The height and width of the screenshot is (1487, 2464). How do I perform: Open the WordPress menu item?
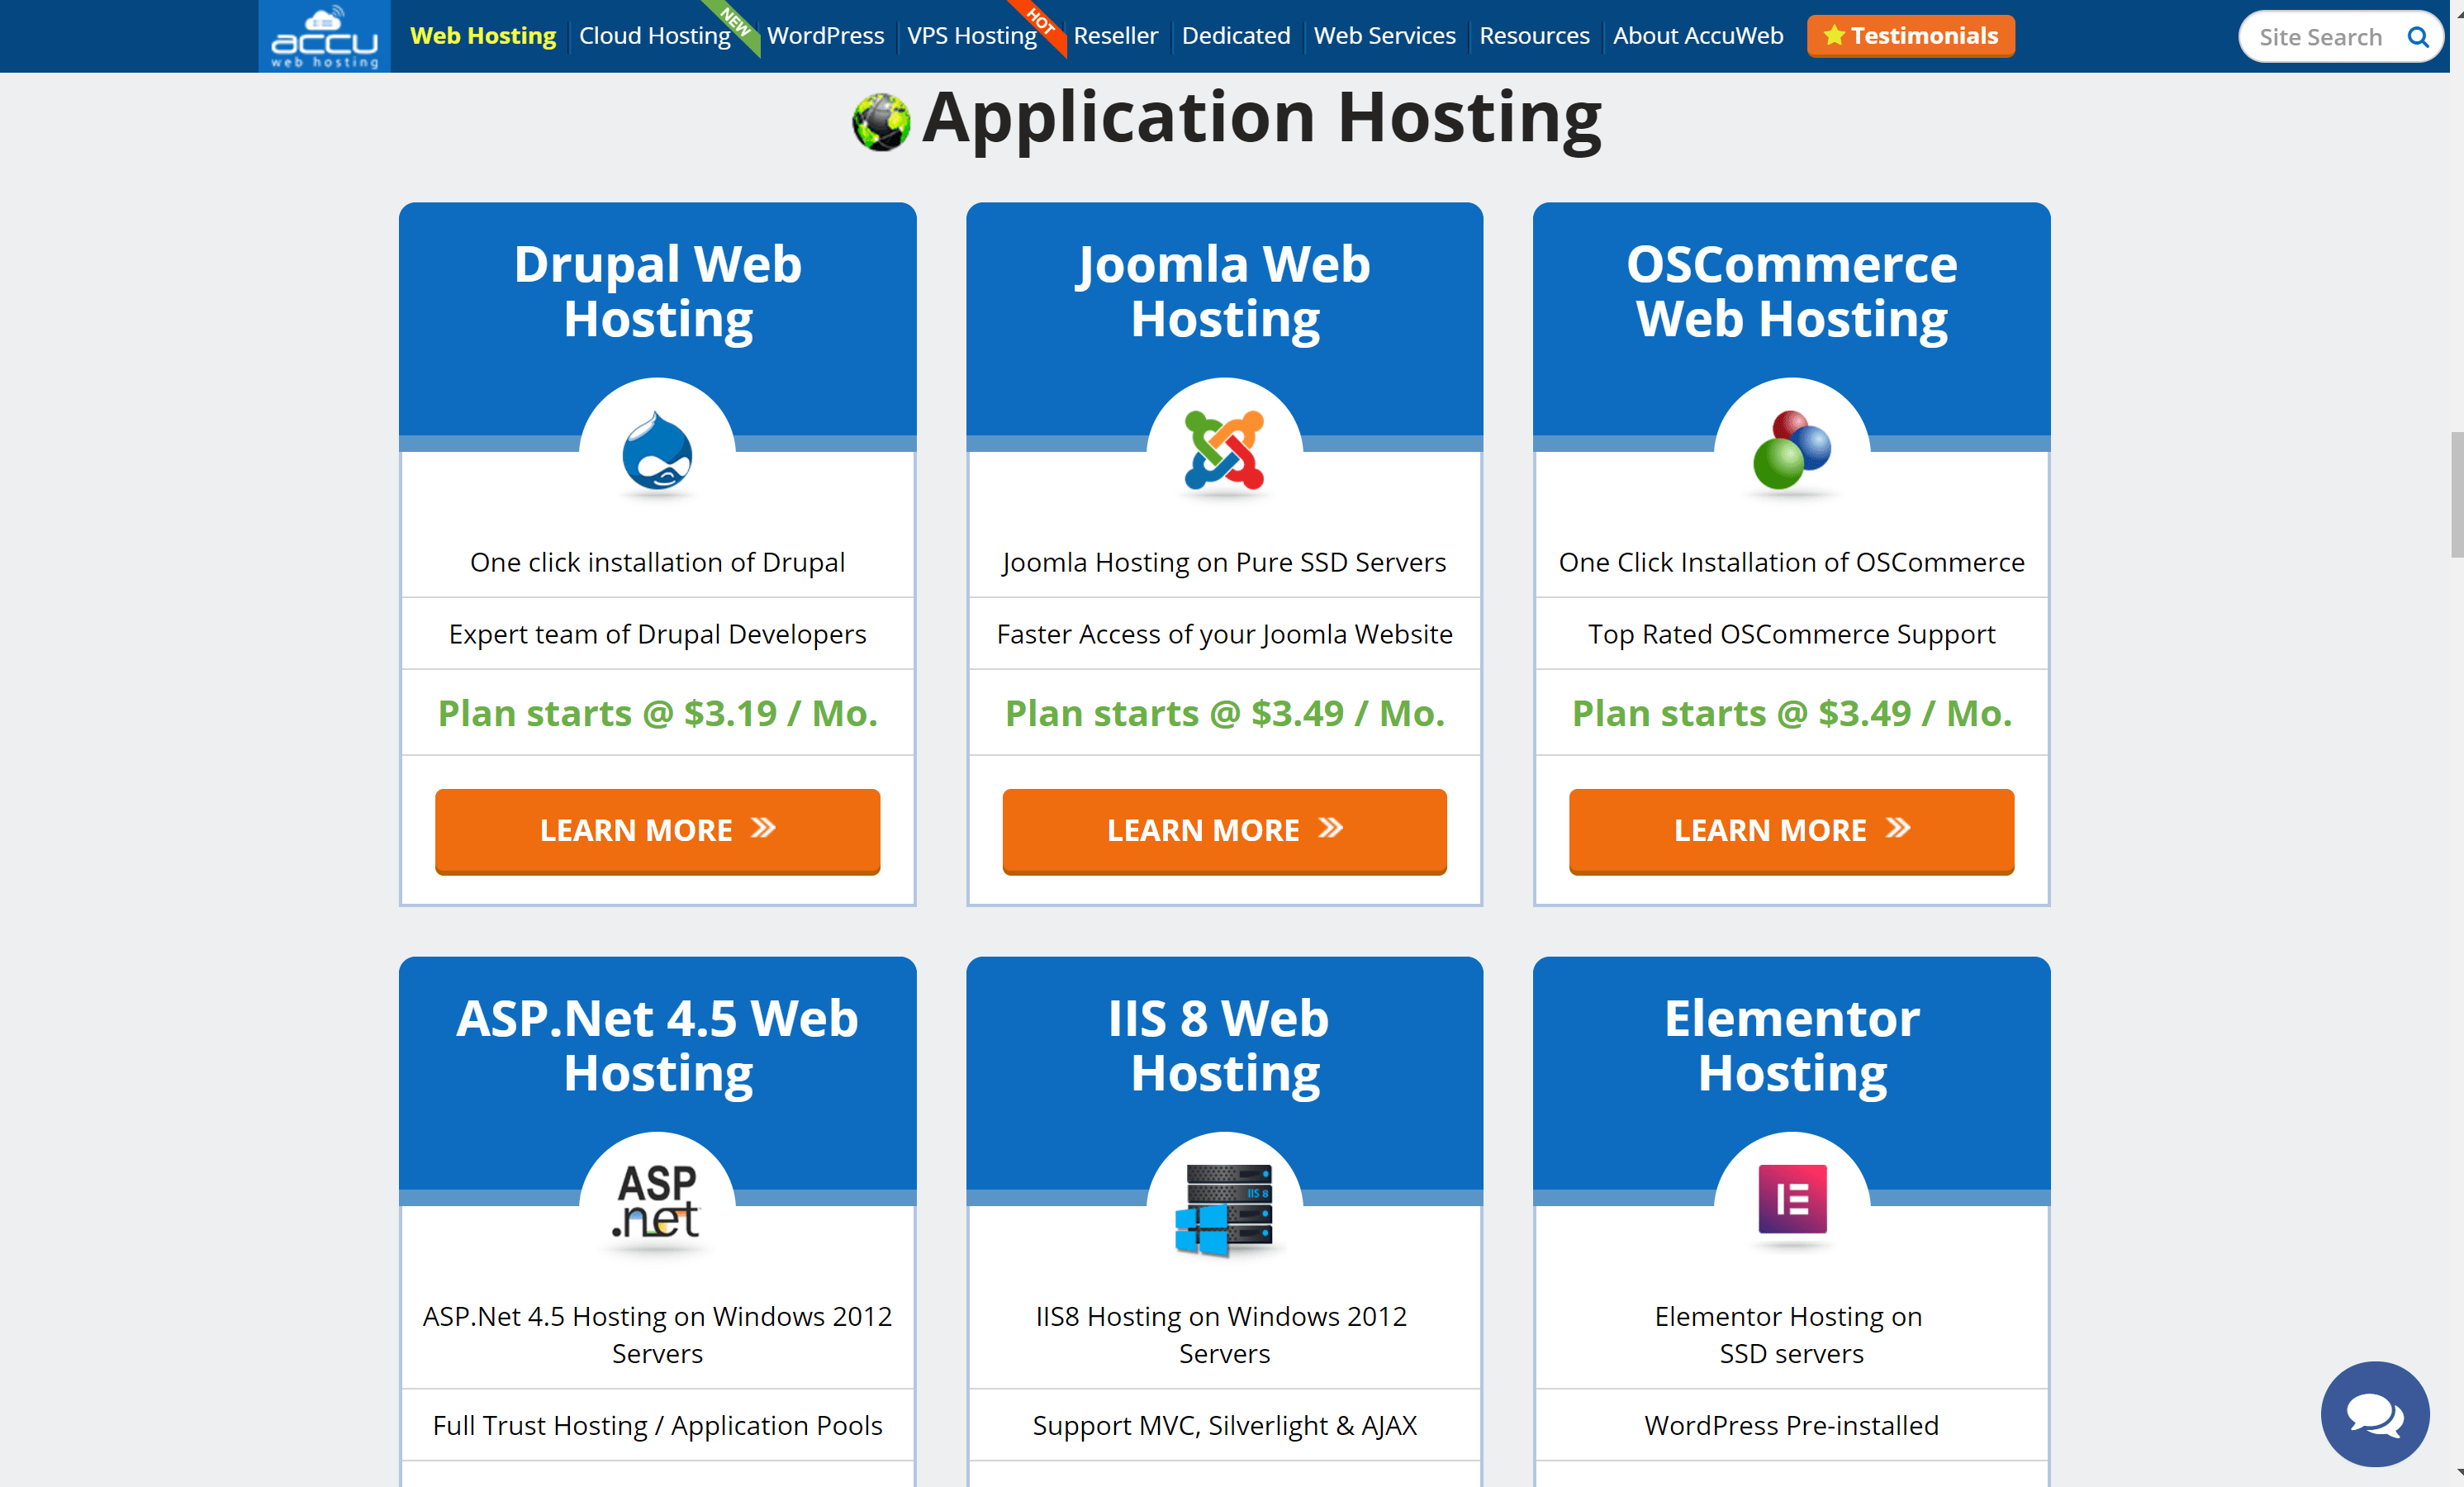point(825,36)
